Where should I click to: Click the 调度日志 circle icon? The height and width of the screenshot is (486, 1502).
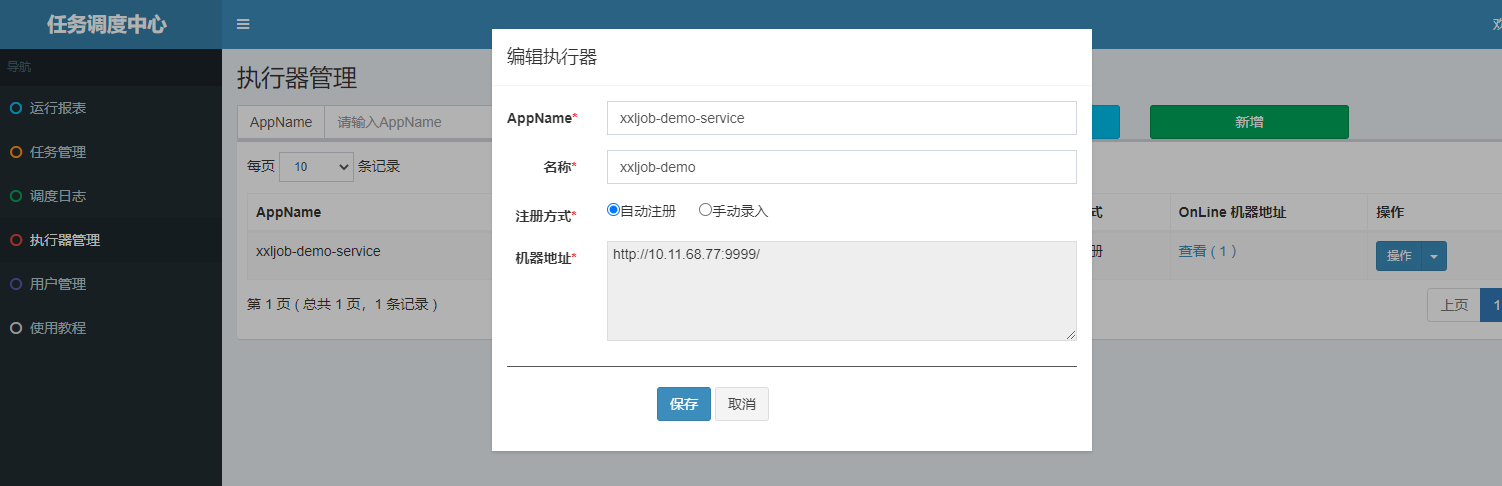coord(15,196)
